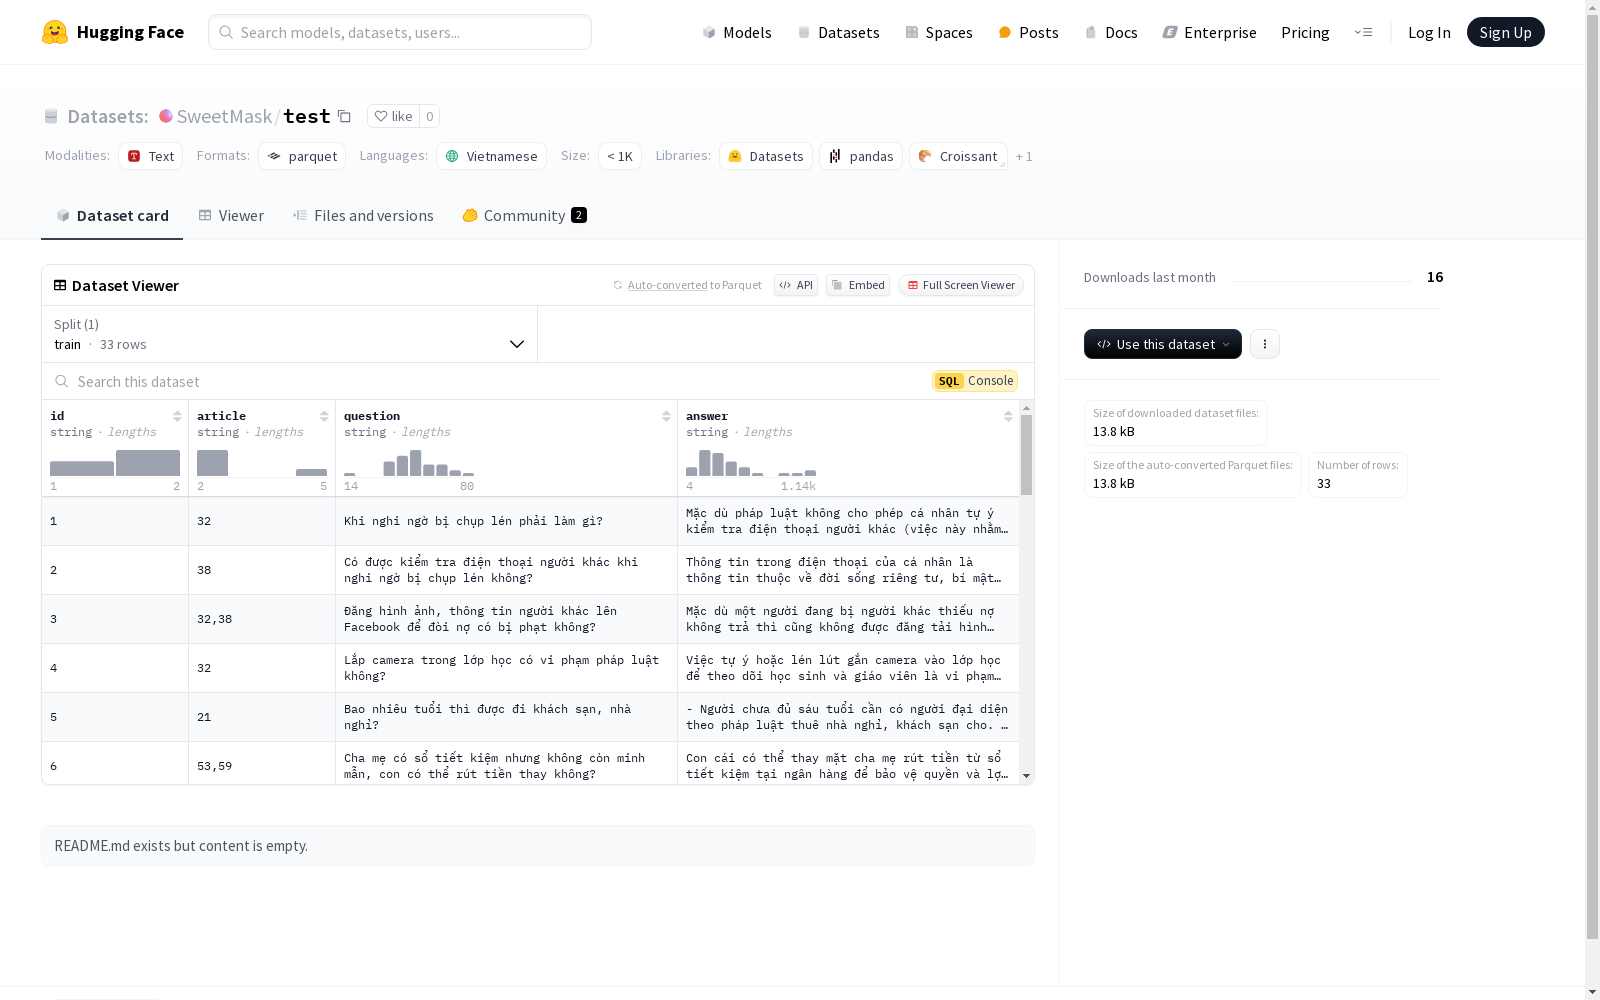The image size is (1600, 1000).
Task: Copy dataset name with the copy icon
Action: [344, 116]
